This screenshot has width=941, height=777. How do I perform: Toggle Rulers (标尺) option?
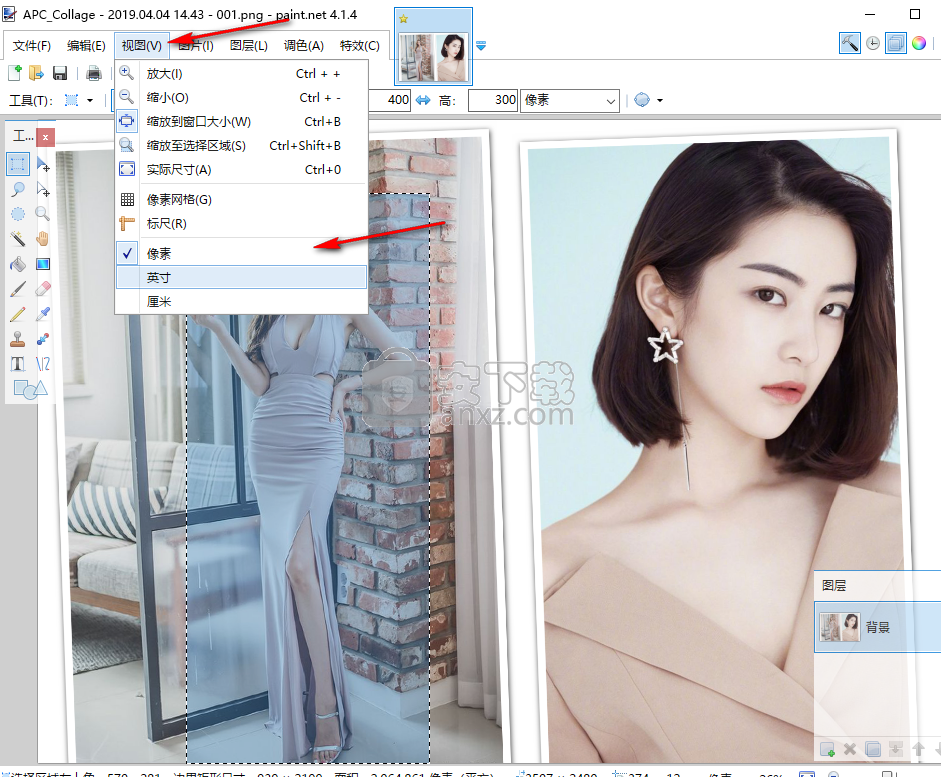(x=241, y=223)
